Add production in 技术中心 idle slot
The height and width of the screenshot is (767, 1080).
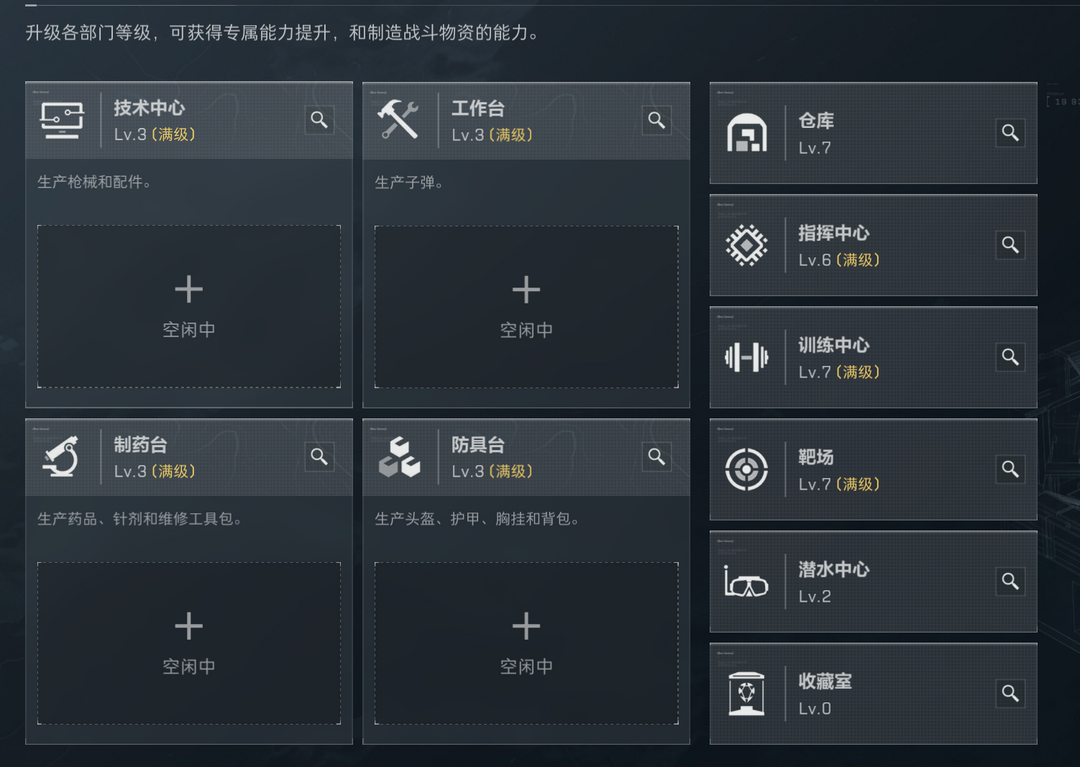(x=189, y=306)
